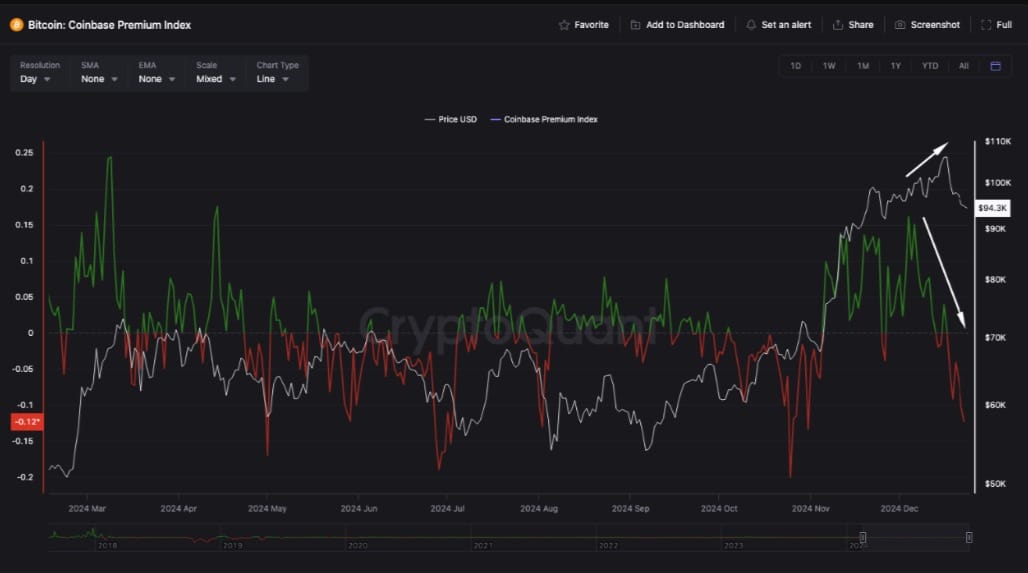
Task: Open the calendar date range picker
Action: [995, 66]
